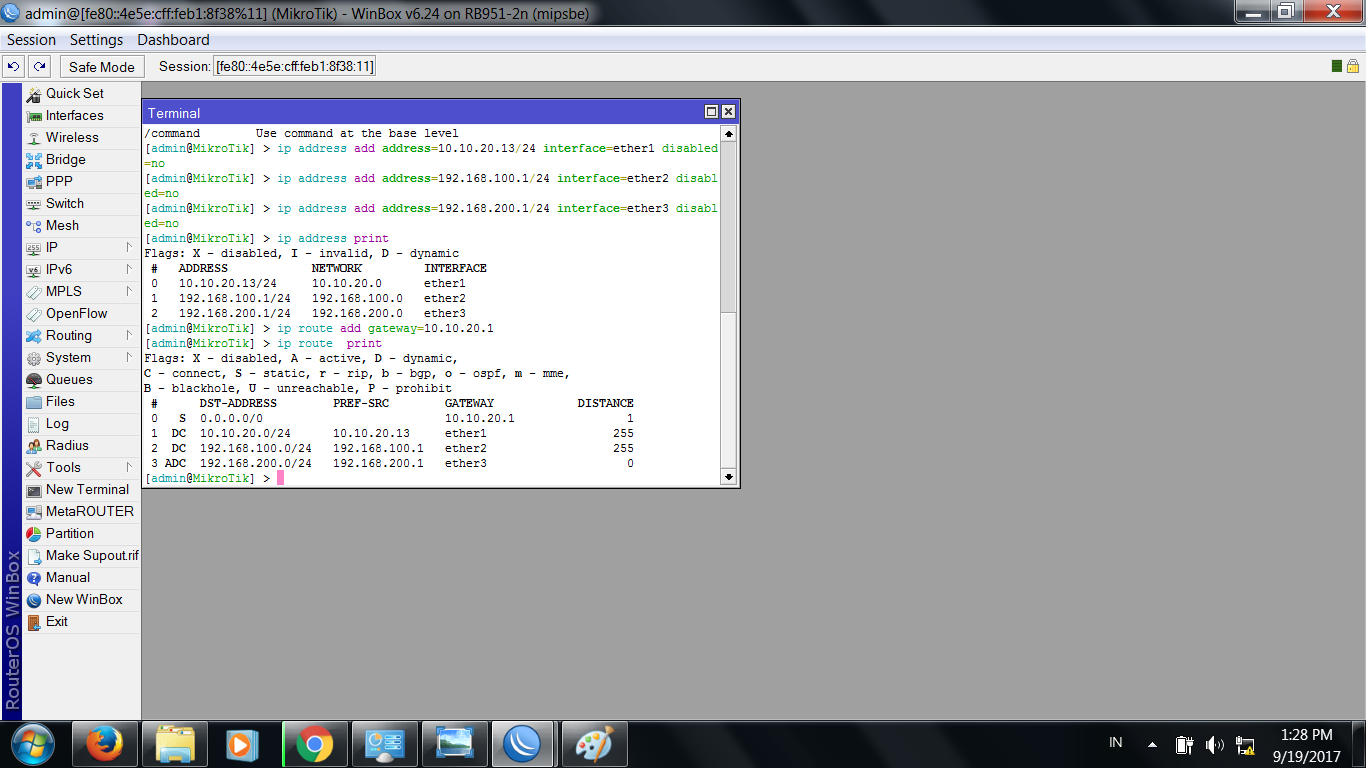Expand the MPLS submenu
Image resolution: width=1366 pixels, height=768 pixels.
[x=129, y=291]
